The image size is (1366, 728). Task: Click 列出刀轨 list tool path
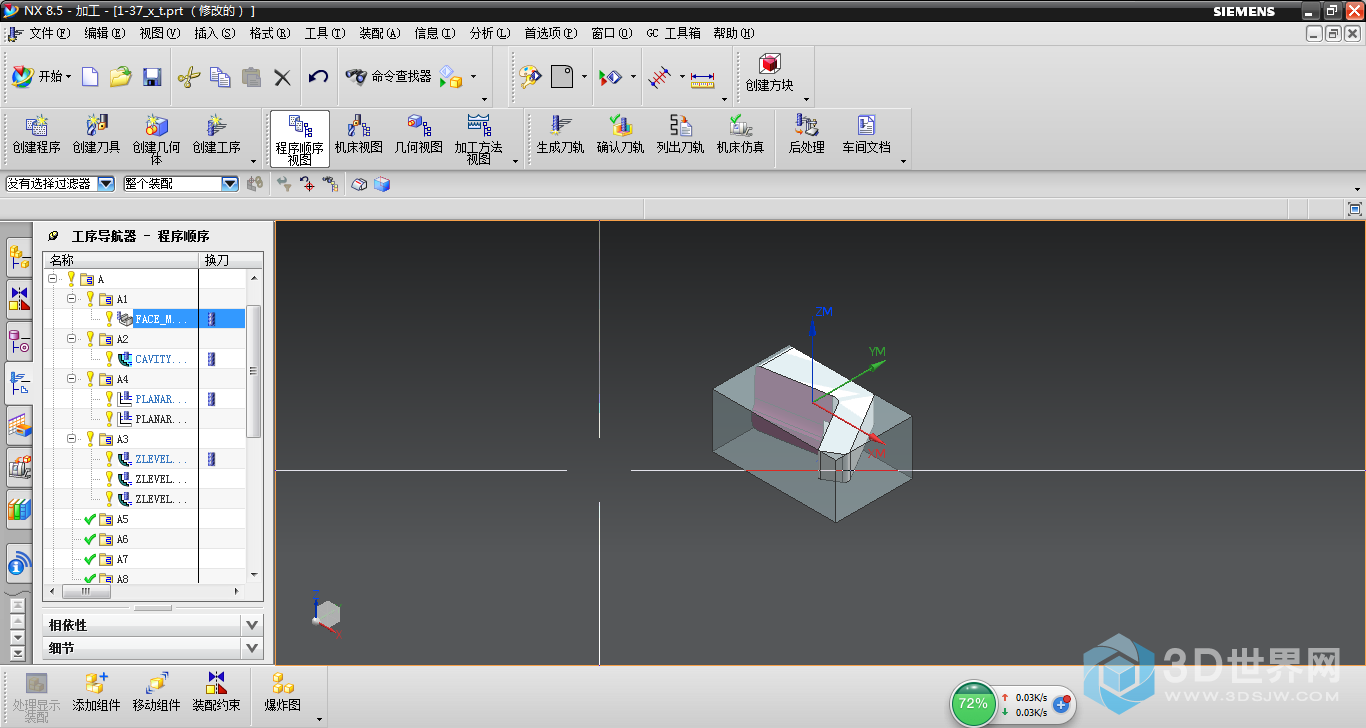coord(681,136)
